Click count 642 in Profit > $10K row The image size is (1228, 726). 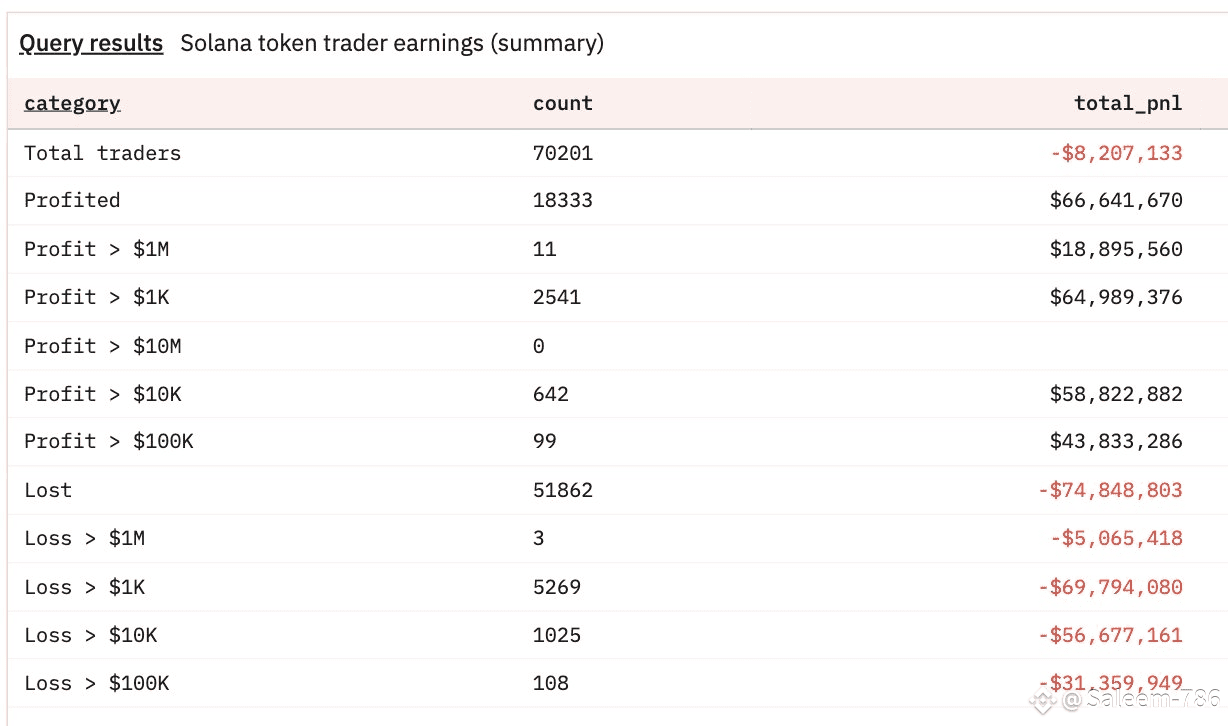550,394
